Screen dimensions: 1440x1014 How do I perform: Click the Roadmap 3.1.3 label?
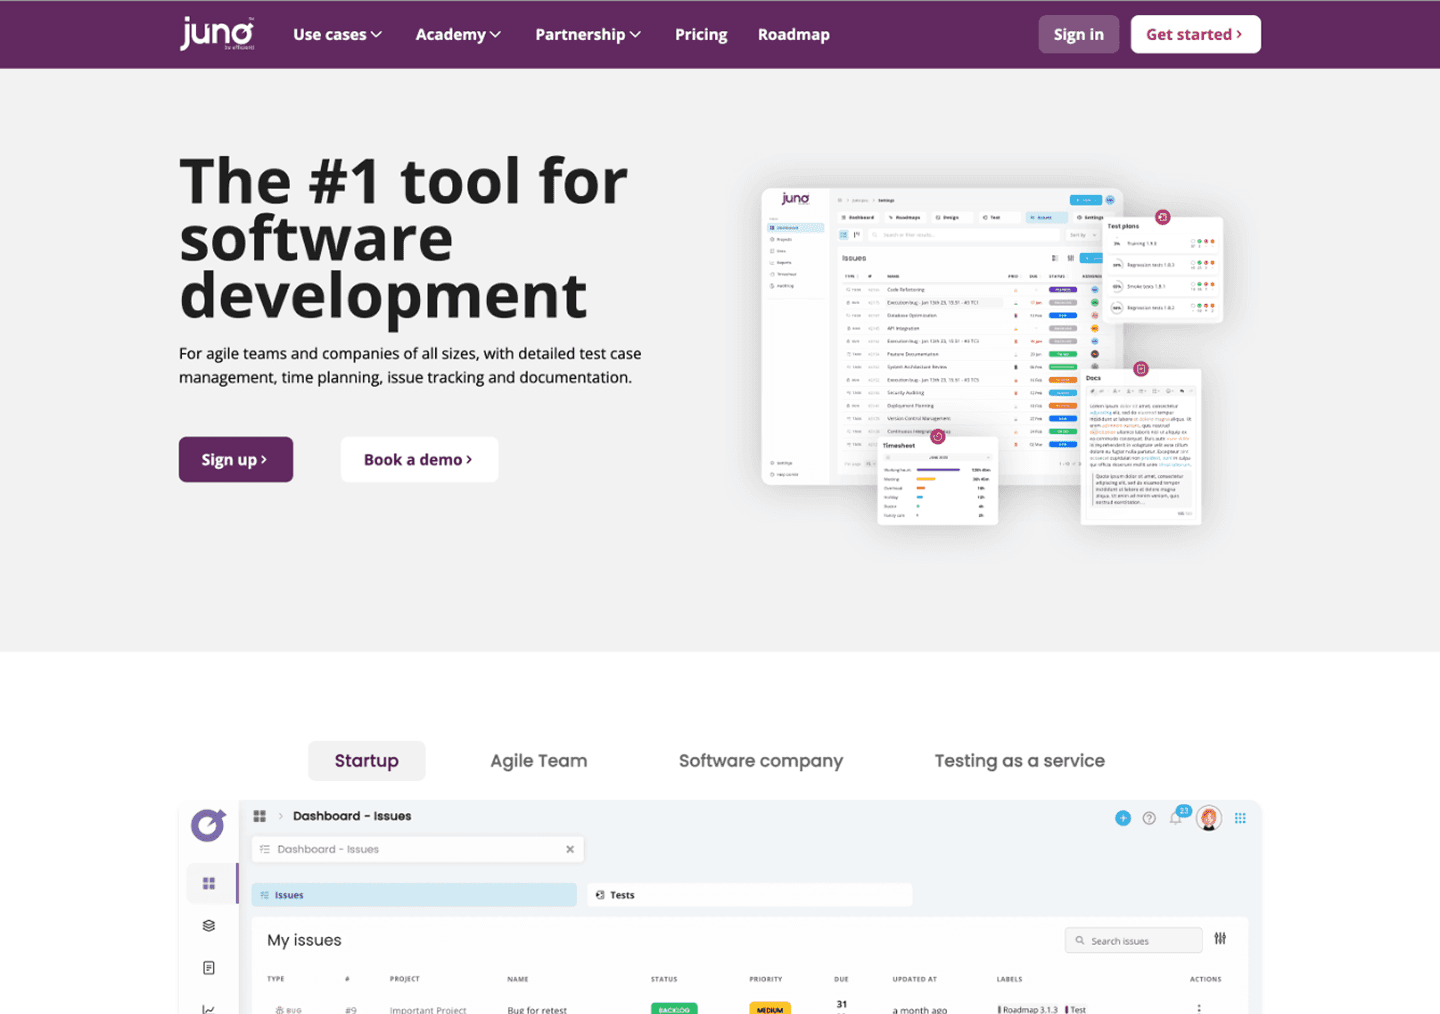pos(1028,1009)
